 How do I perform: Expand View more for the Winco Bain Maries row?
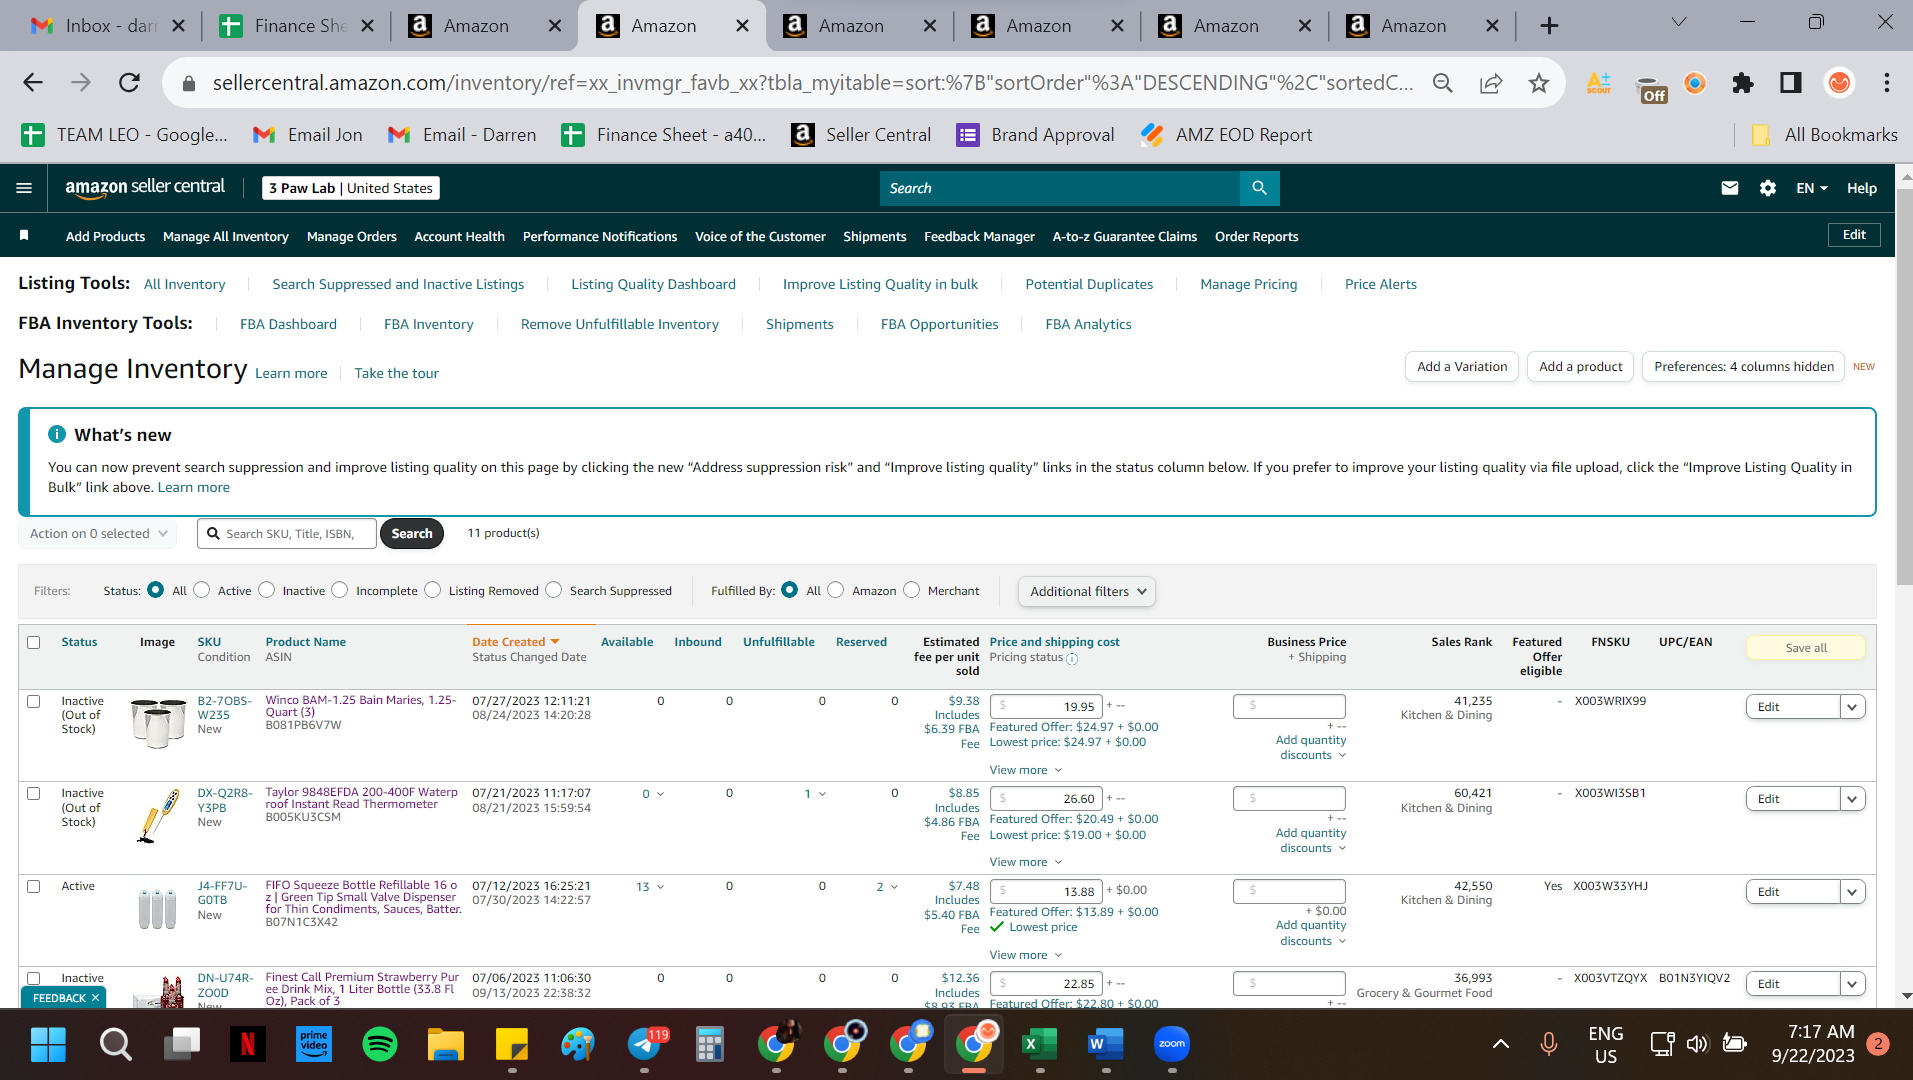point(1026,770)
